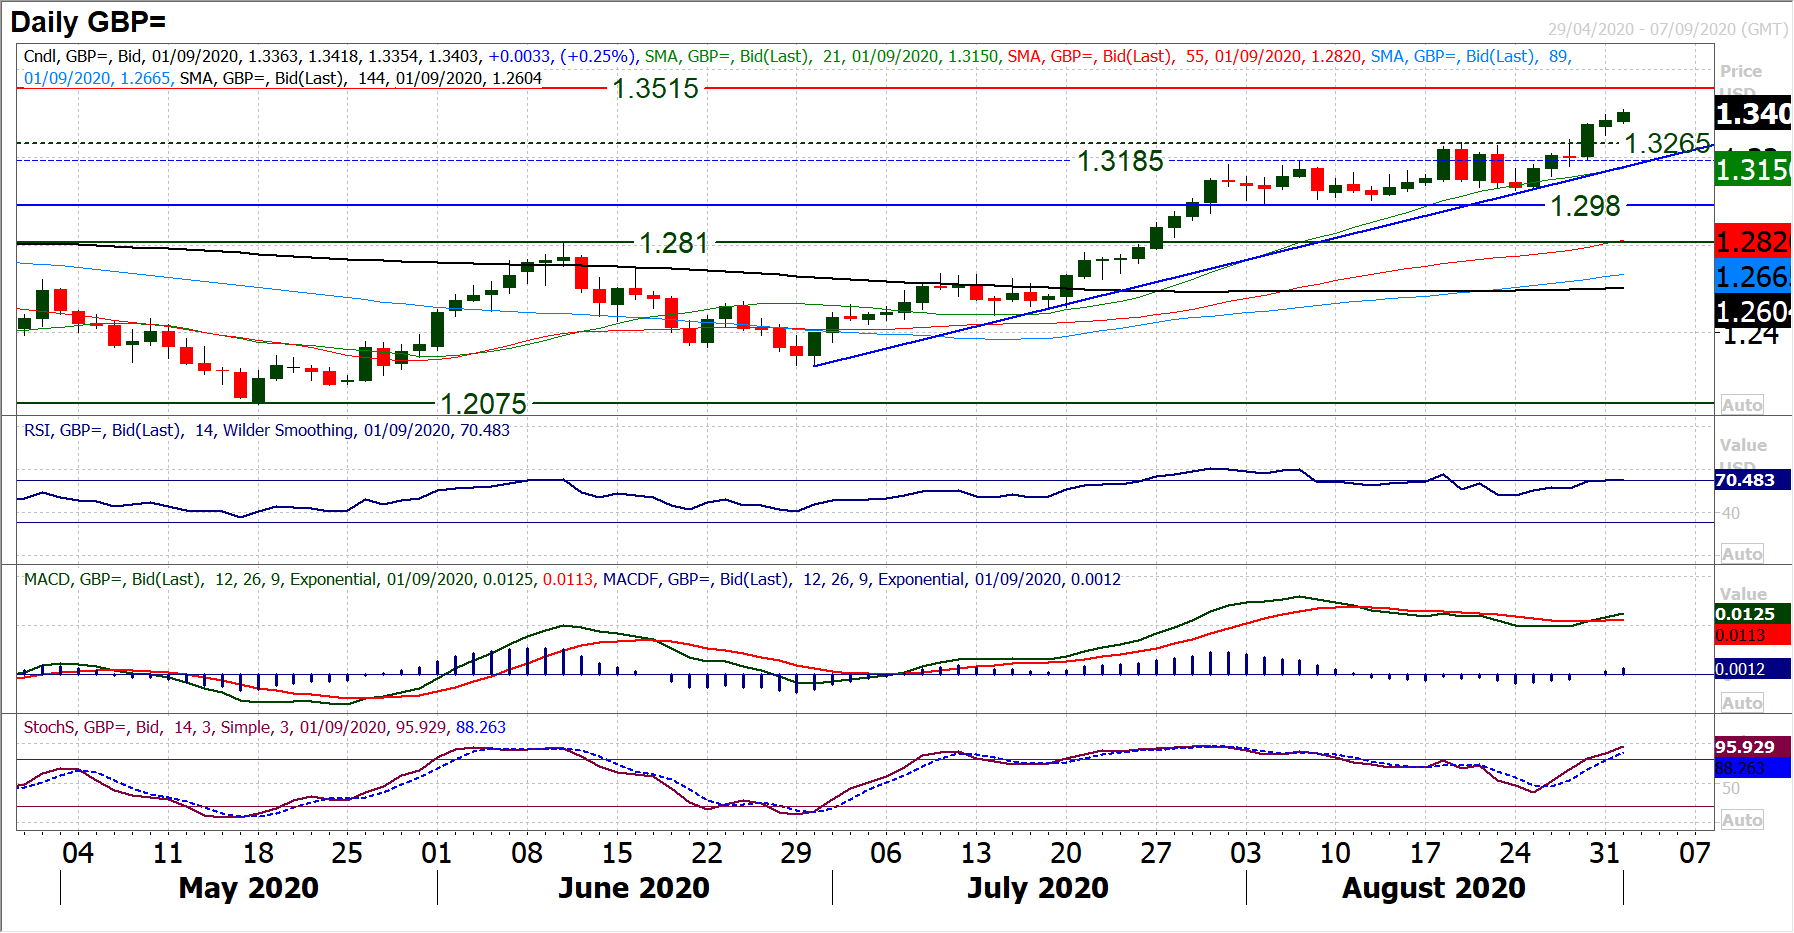Screen dimensions: 1794x933
Task: Toggle Auto scaling in the StochS panel
Action: 1741,820
